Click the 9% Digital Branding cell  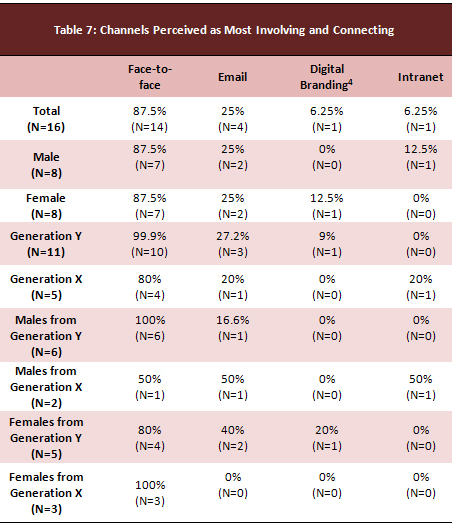coord(326,244)
